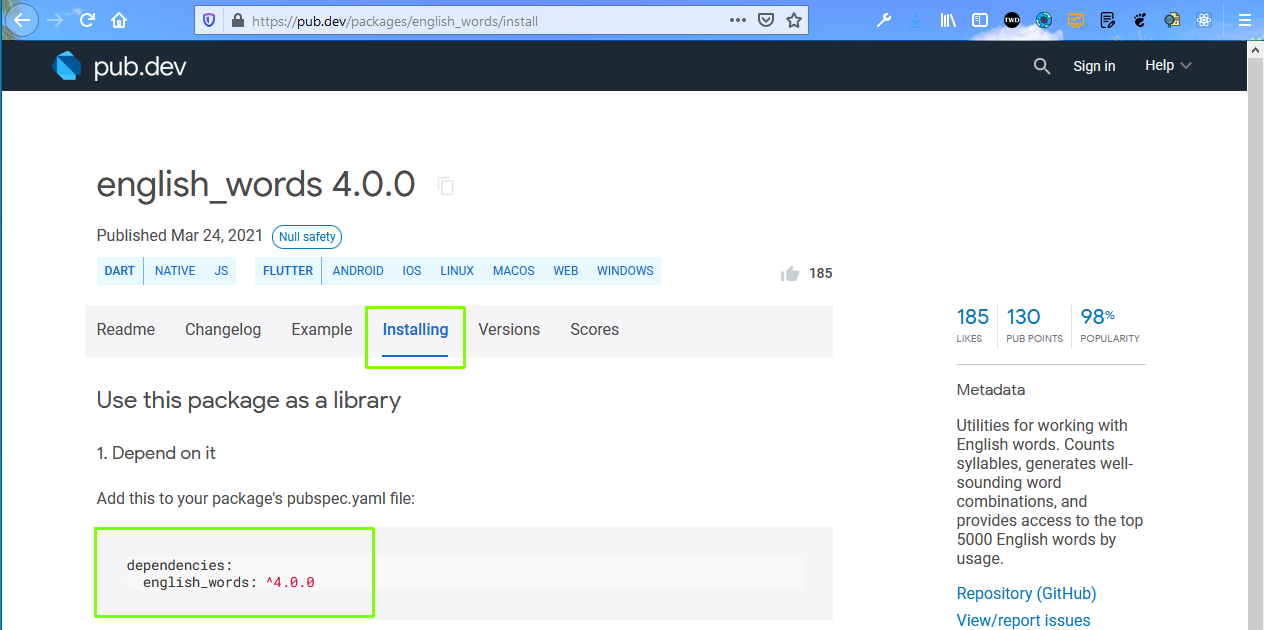Click the english_words: ^4.0.0 code line
This screenshot has height=630, width=1264.
[x=228, y=582]
